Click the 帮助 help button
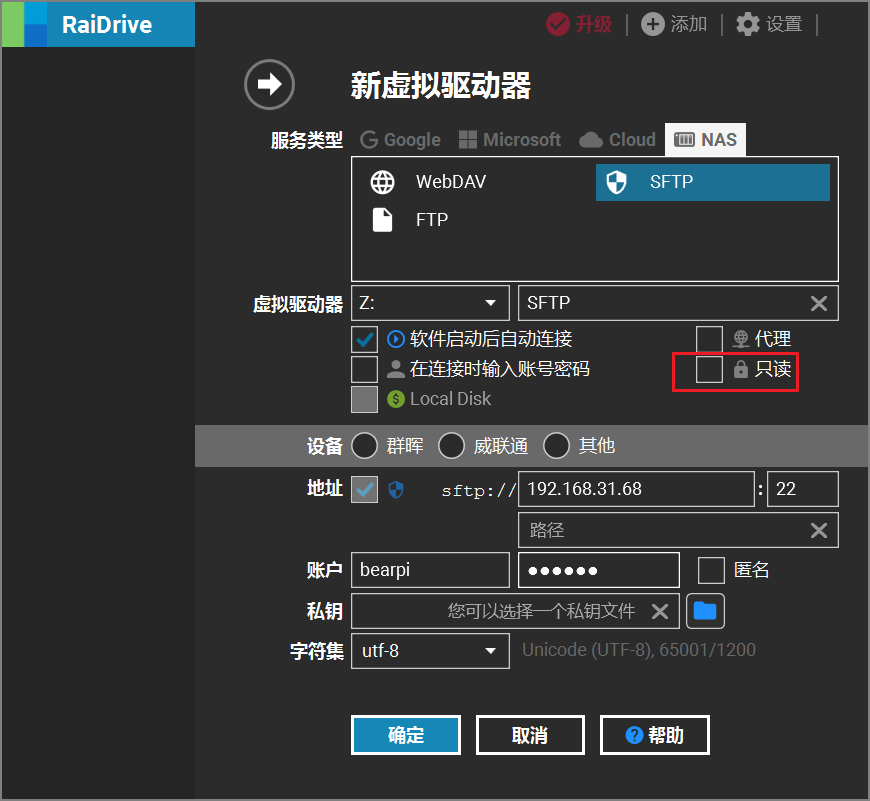The height and width of the screenshot is (801, 870). click(655, 735)
